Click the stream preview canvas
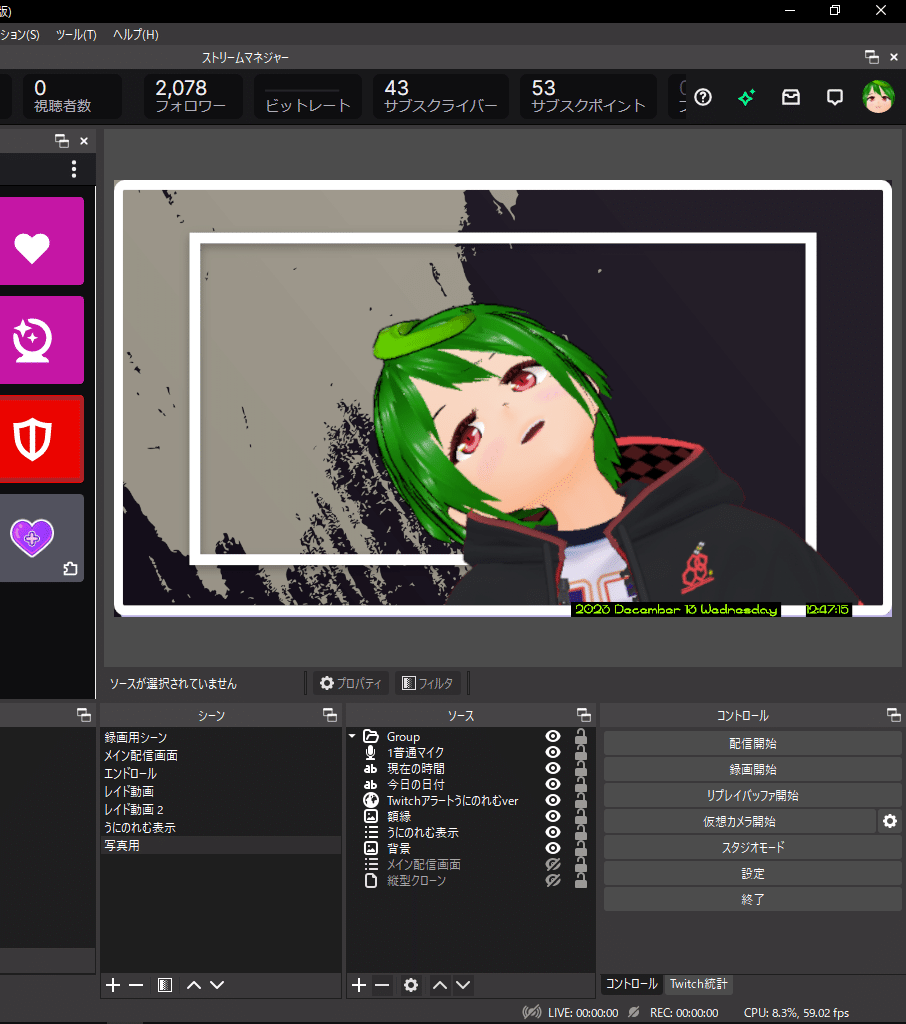The width and height of the screenshot is (906, 1024). point(503,398)
